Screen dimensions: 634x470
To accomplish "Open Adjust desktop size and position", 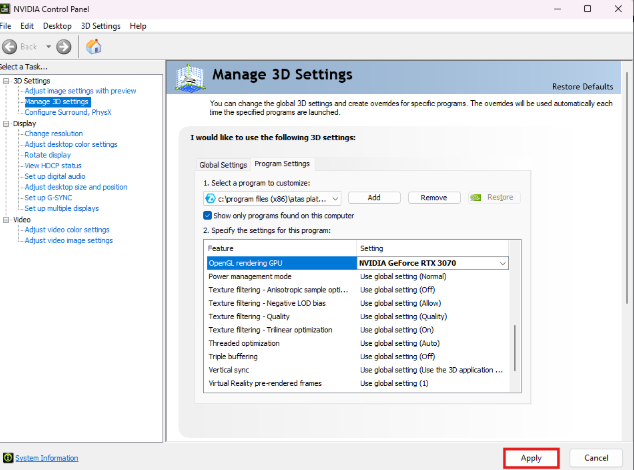I will point(76,187).
